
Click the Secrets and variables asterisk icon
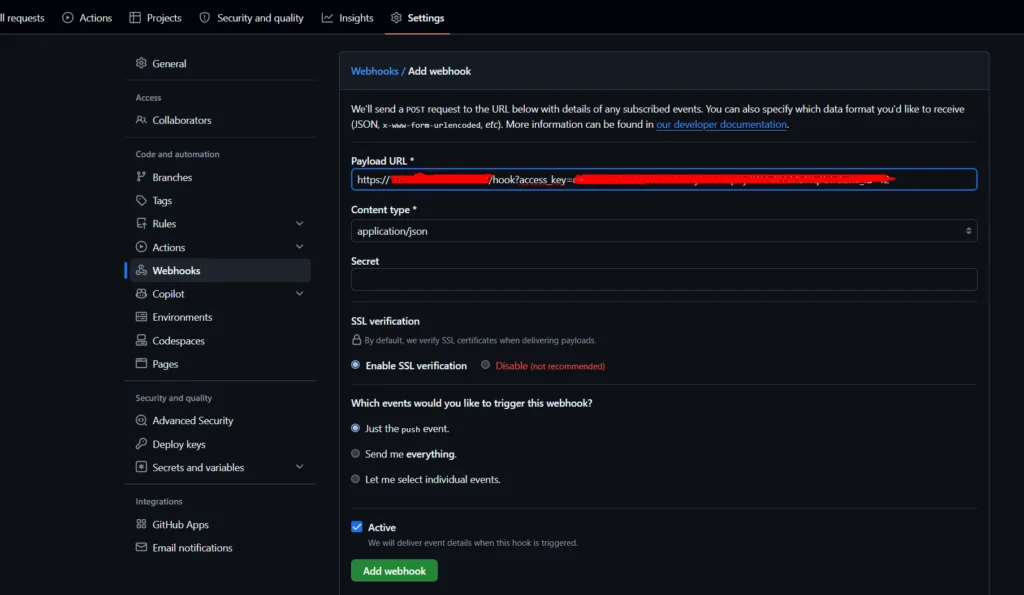tap(141, 467)
